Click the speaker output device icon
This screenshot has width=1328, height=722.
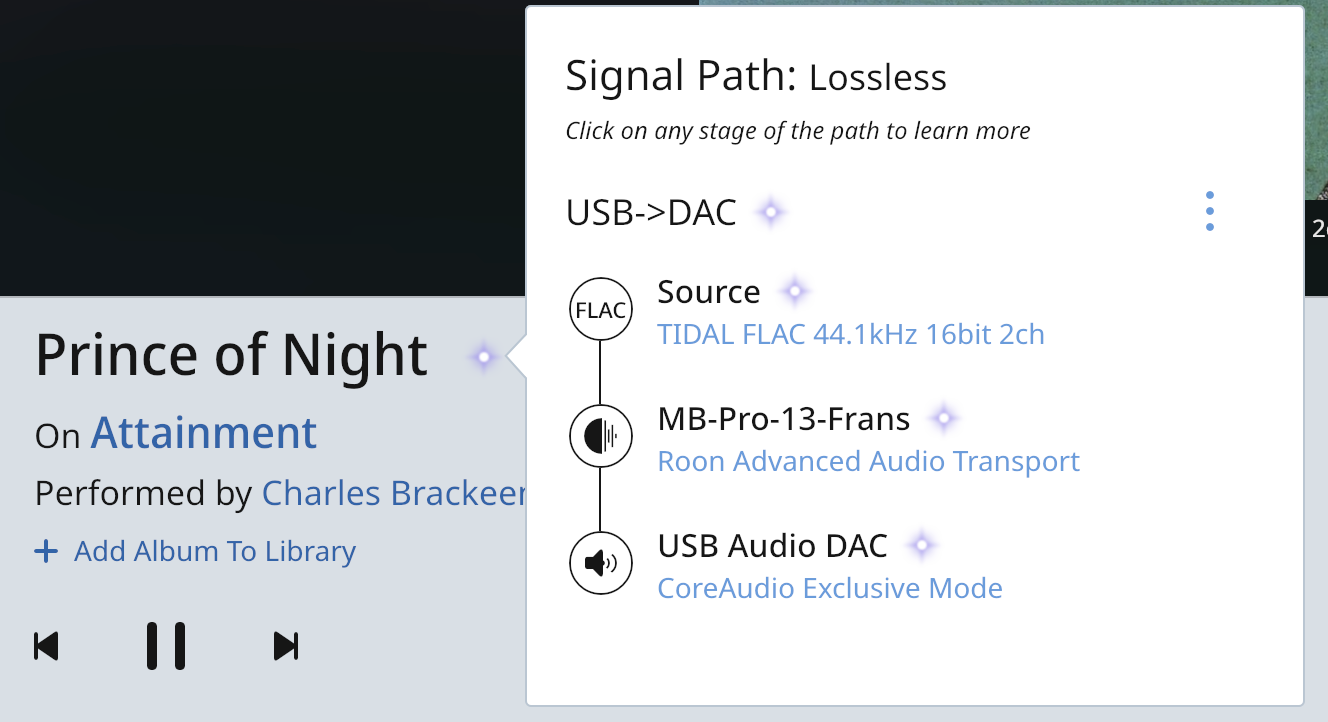point(600,564)
